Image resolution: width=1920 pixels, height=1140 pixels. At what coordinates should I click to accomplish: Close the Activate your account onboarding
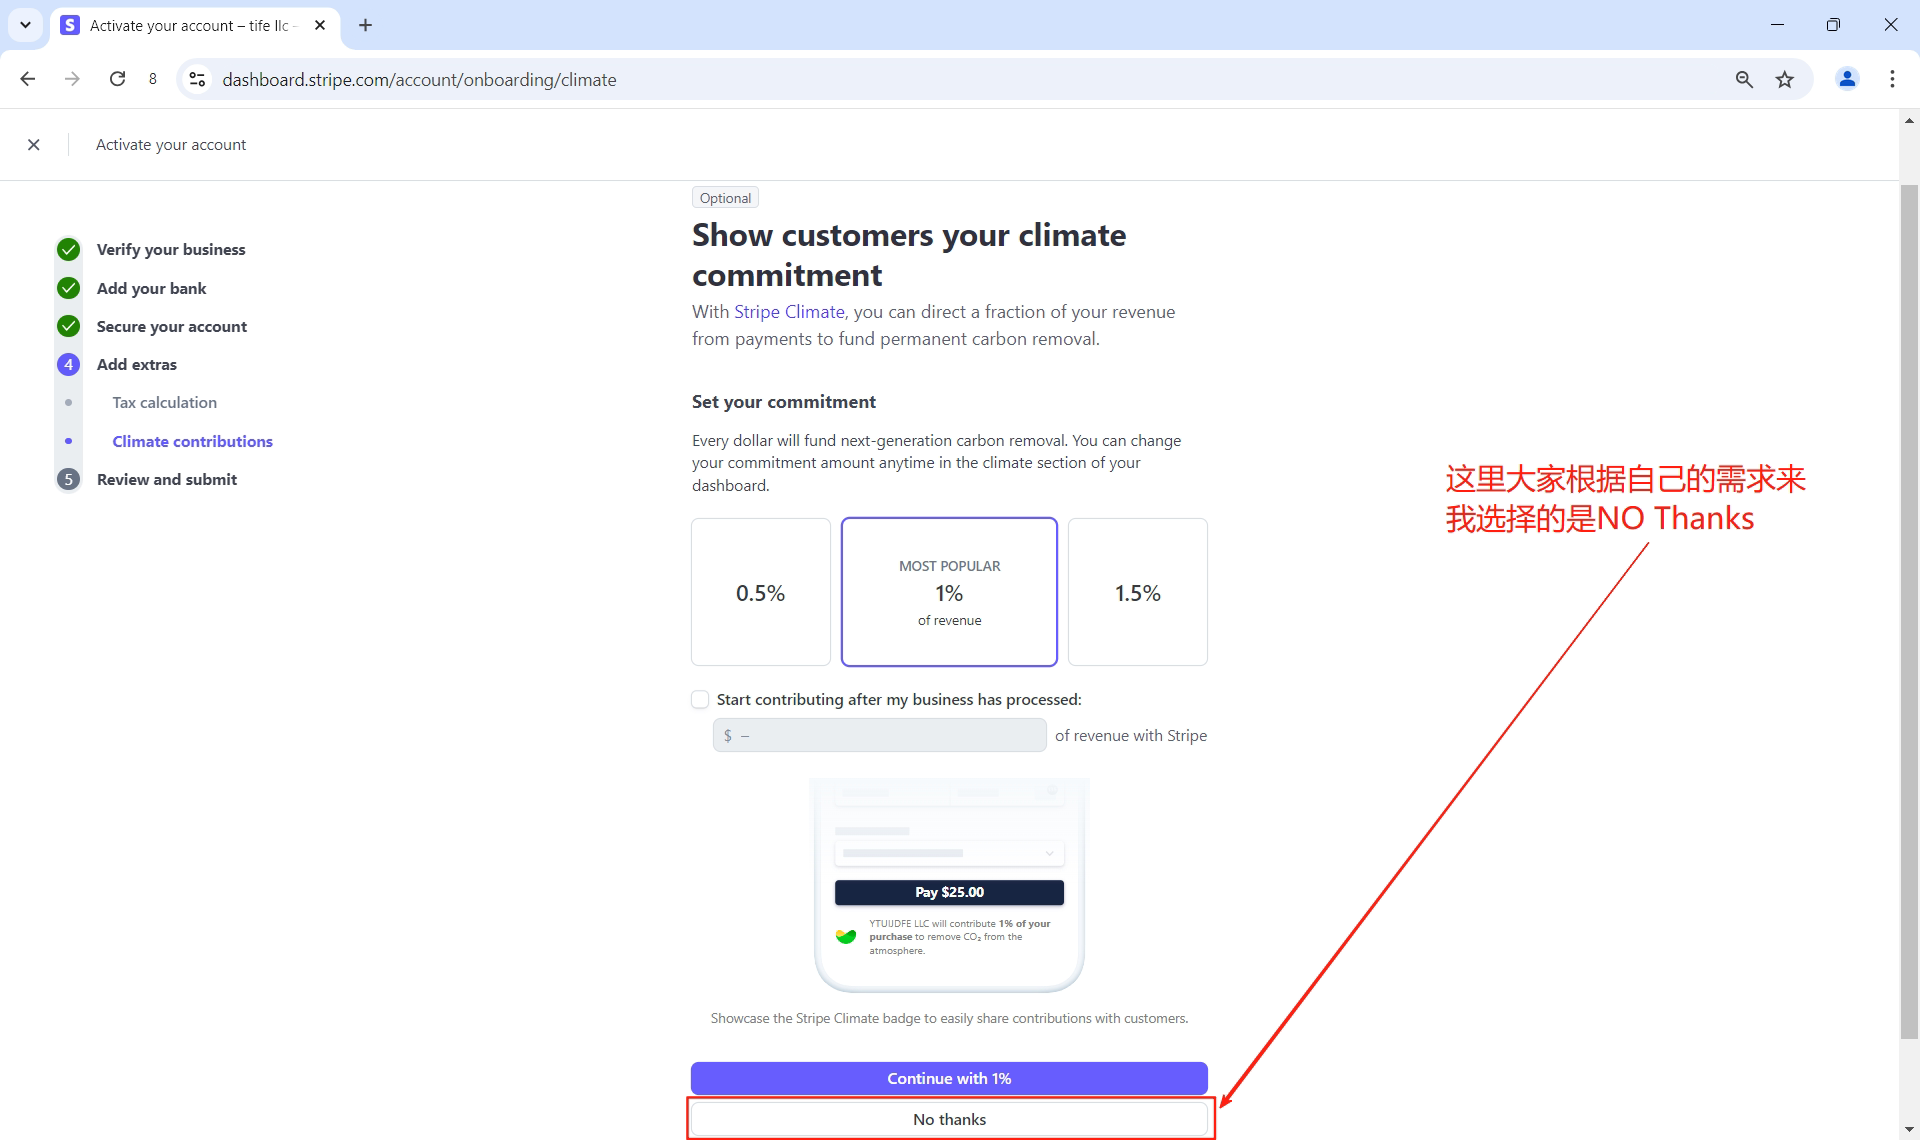coord(34,145)
